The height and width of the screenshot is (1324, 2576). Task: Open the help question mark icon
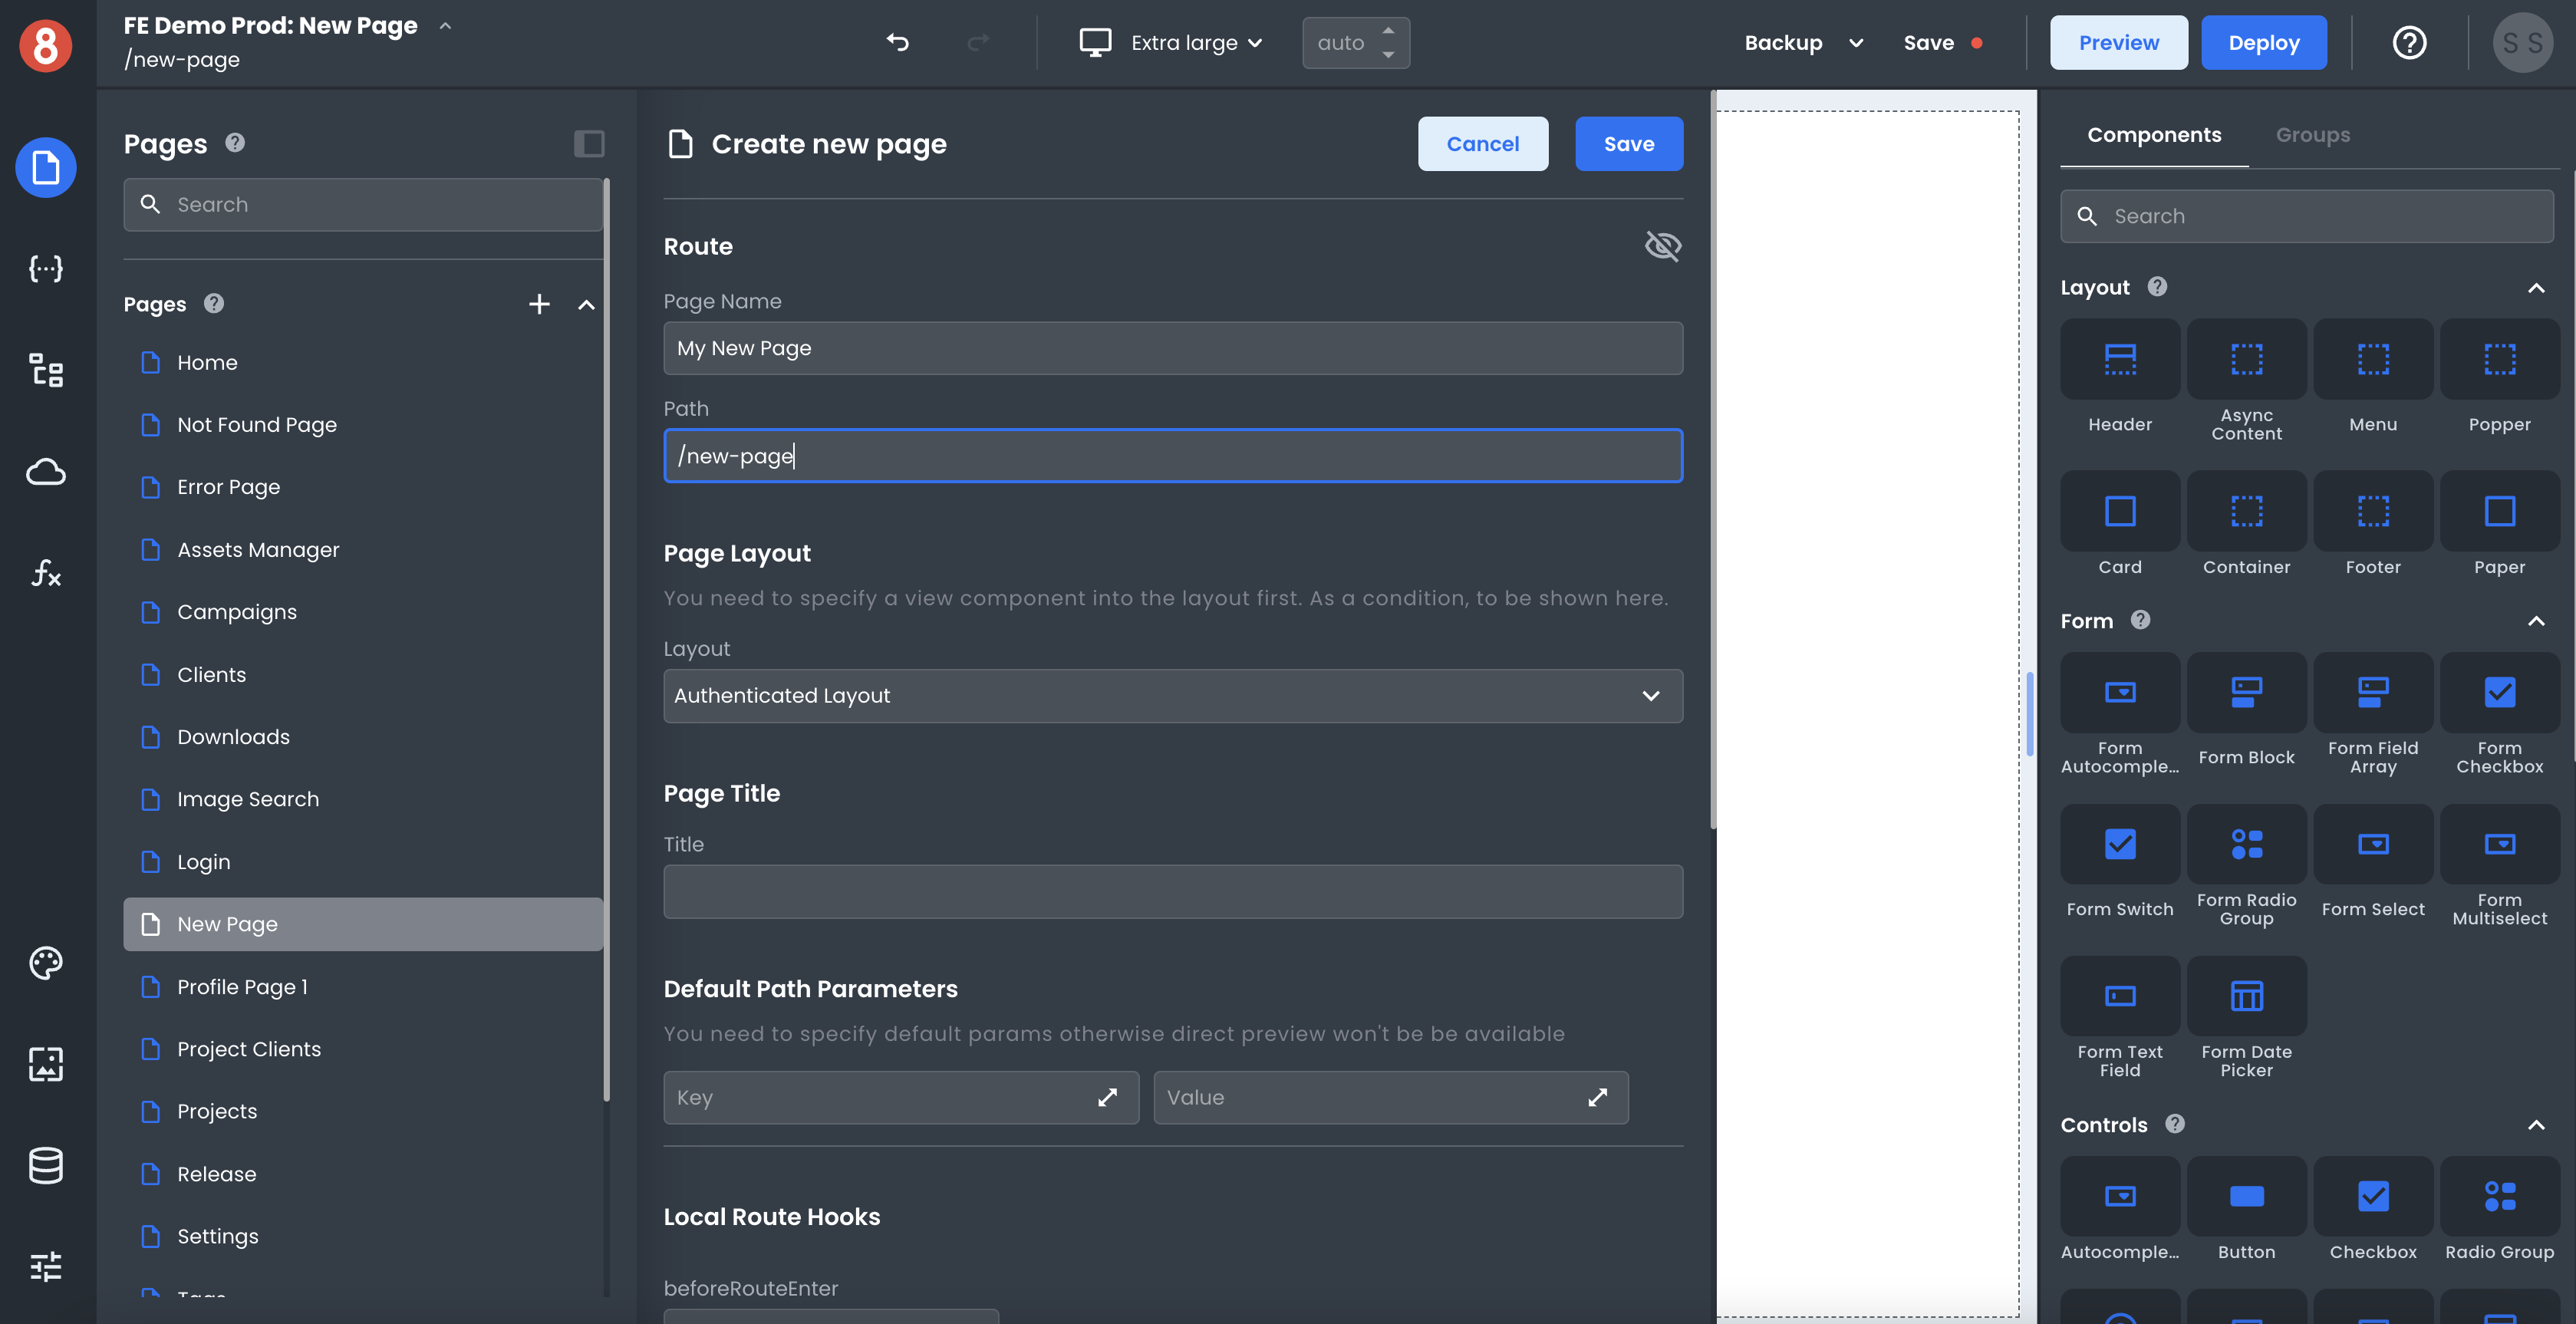pos(2409,42)
